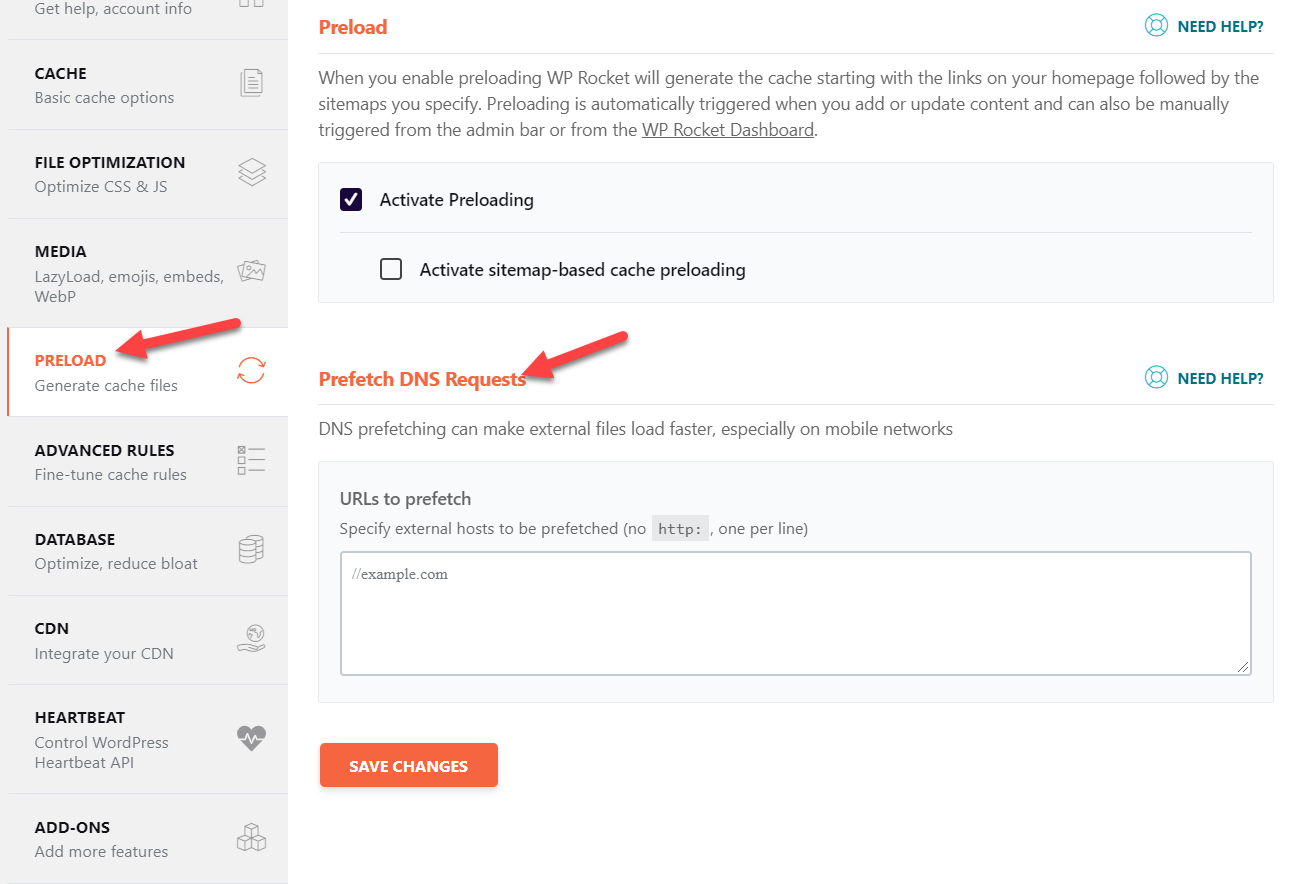Click the textarea resize handle corner
This screenshot has width=1290, height=884.
[1243, 667]
